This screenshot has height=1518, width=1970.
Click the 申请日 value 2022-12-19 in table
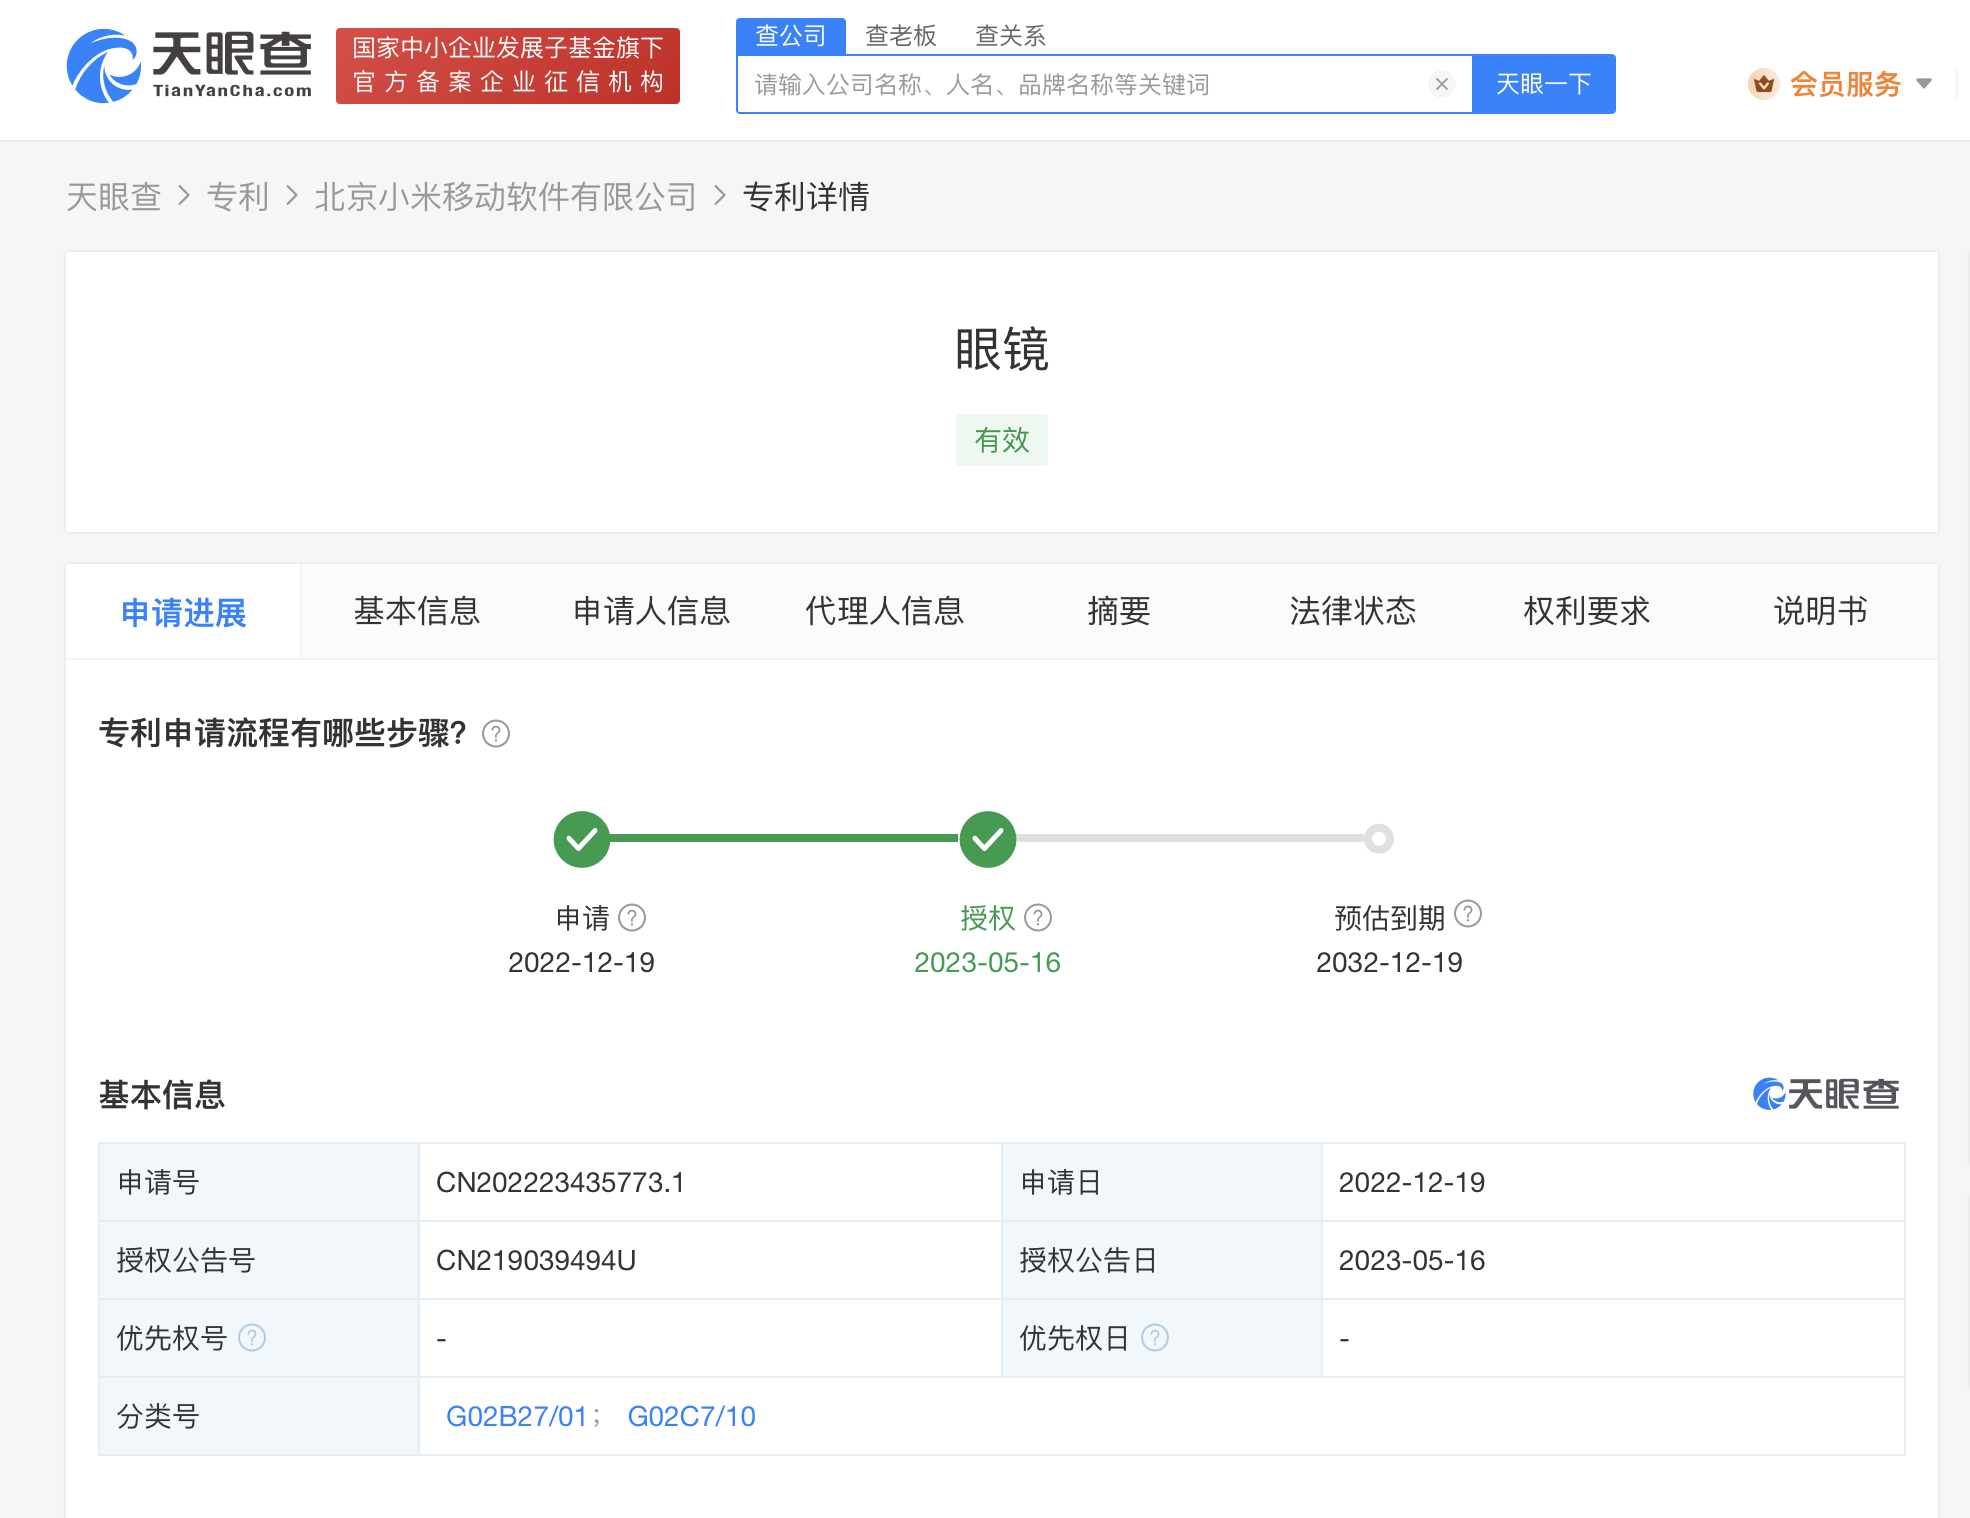1412,1183
